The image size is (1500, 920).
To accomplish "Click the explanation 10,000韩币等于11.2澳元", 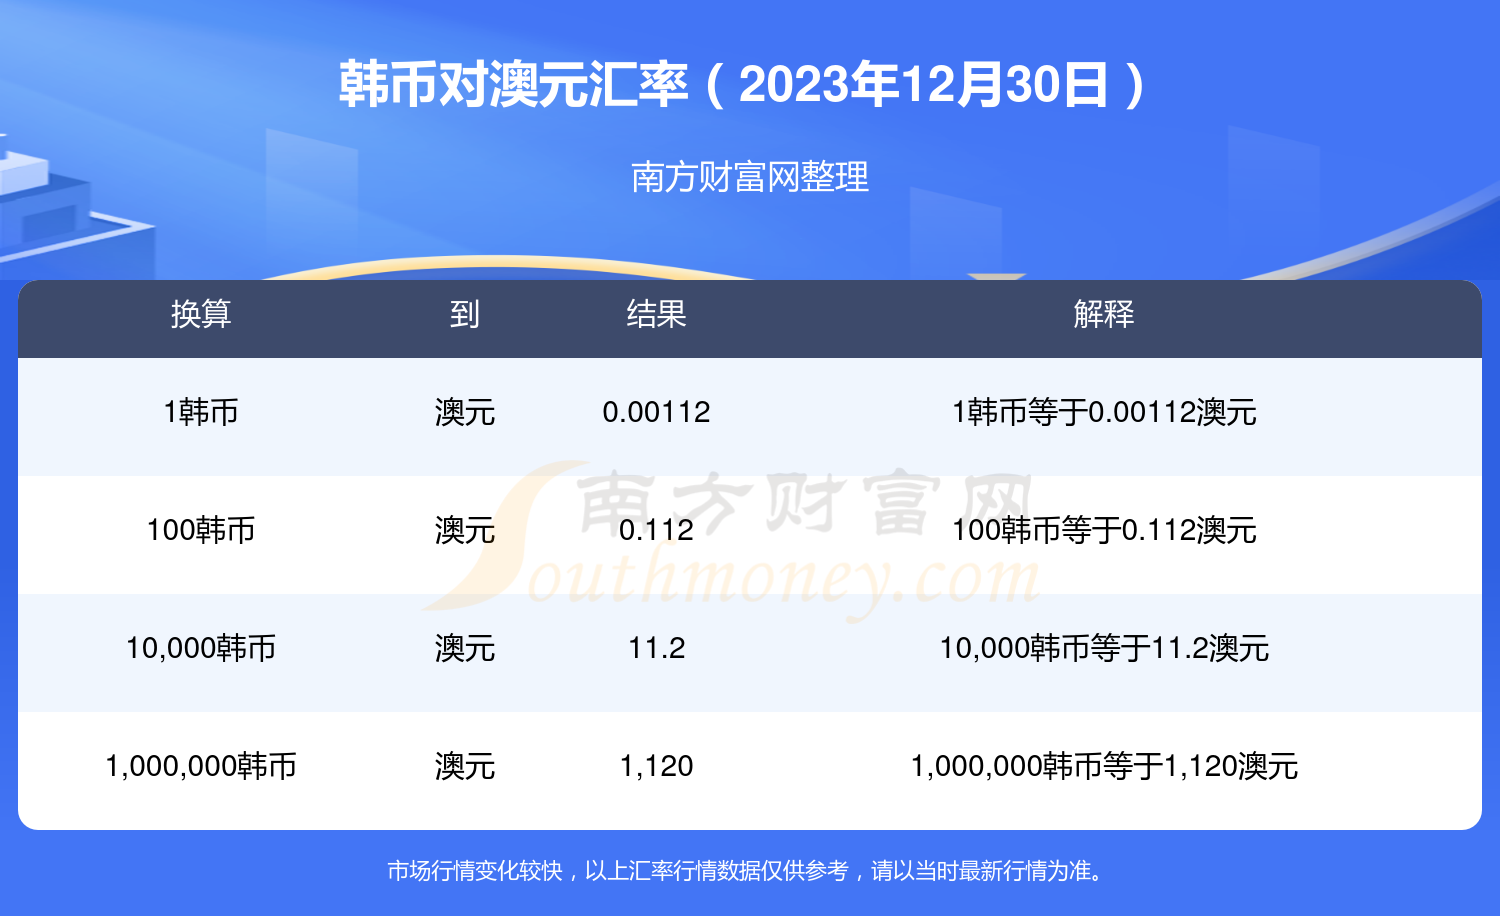I will (x=1104, y=648).
